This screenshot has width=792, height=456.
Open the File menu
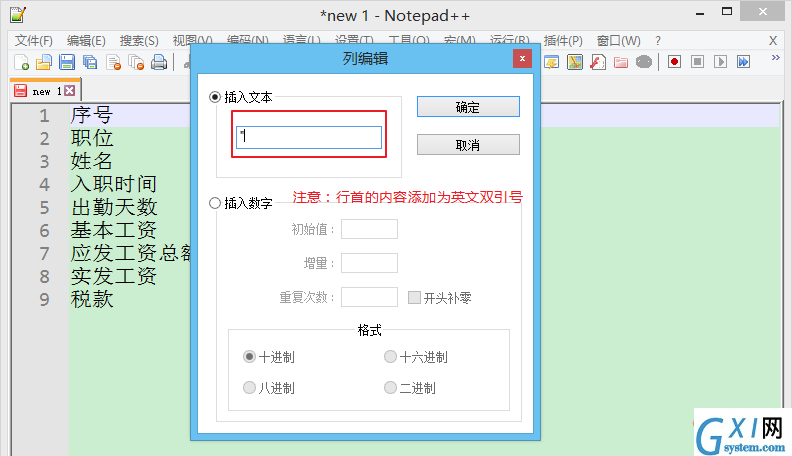33,40
